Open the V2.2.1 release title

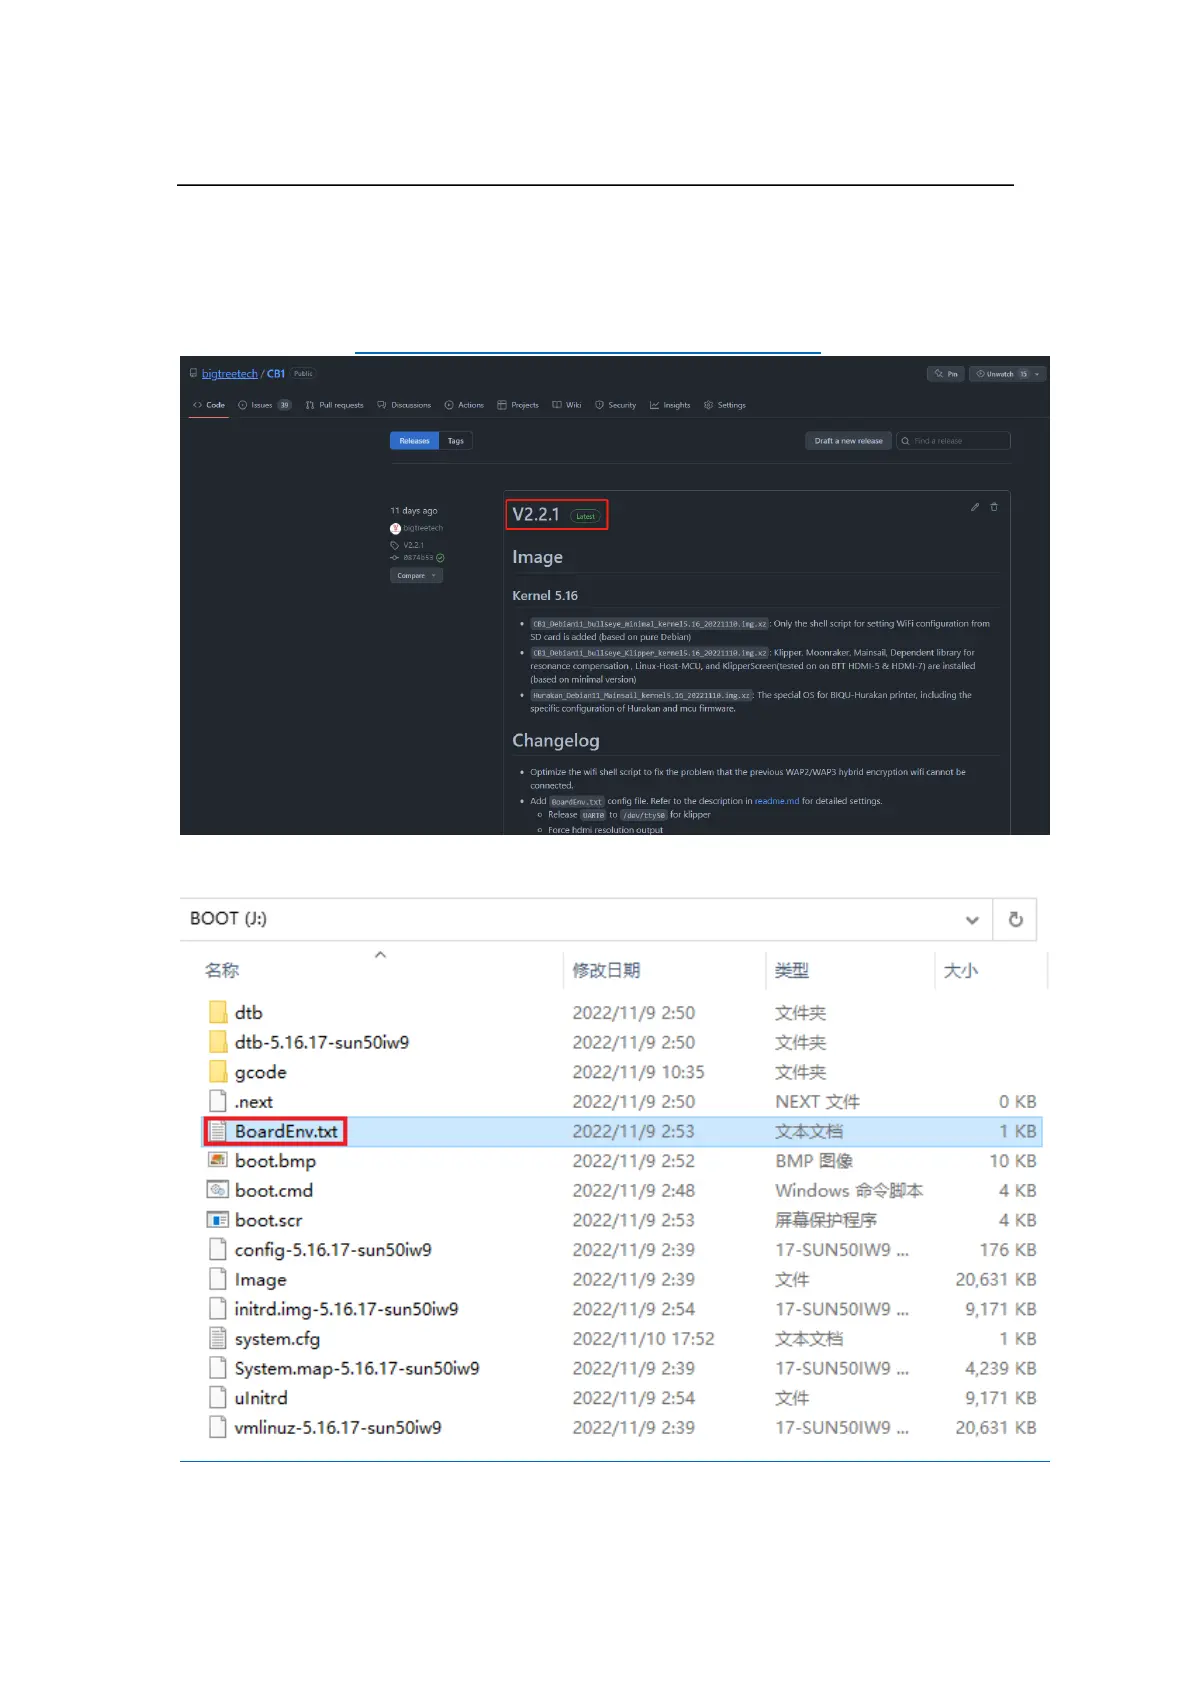click(x=536, y=515)
